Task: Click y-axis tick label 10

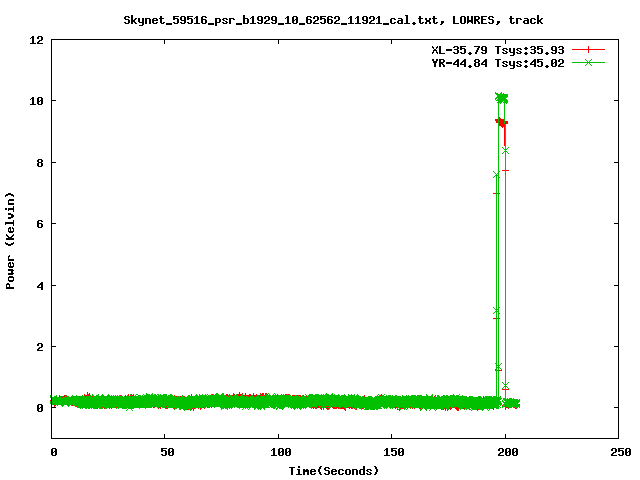Action: tap(36, 101)
